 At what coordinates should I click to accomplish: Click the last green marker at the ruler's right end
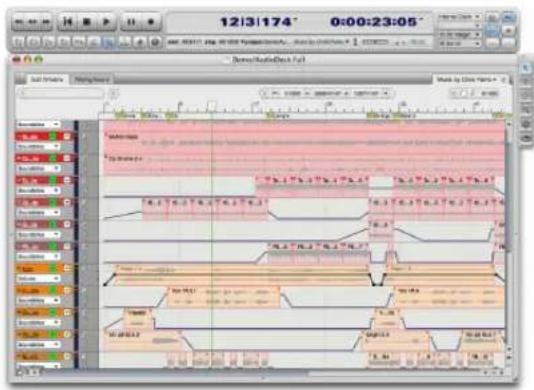[499, 116]
